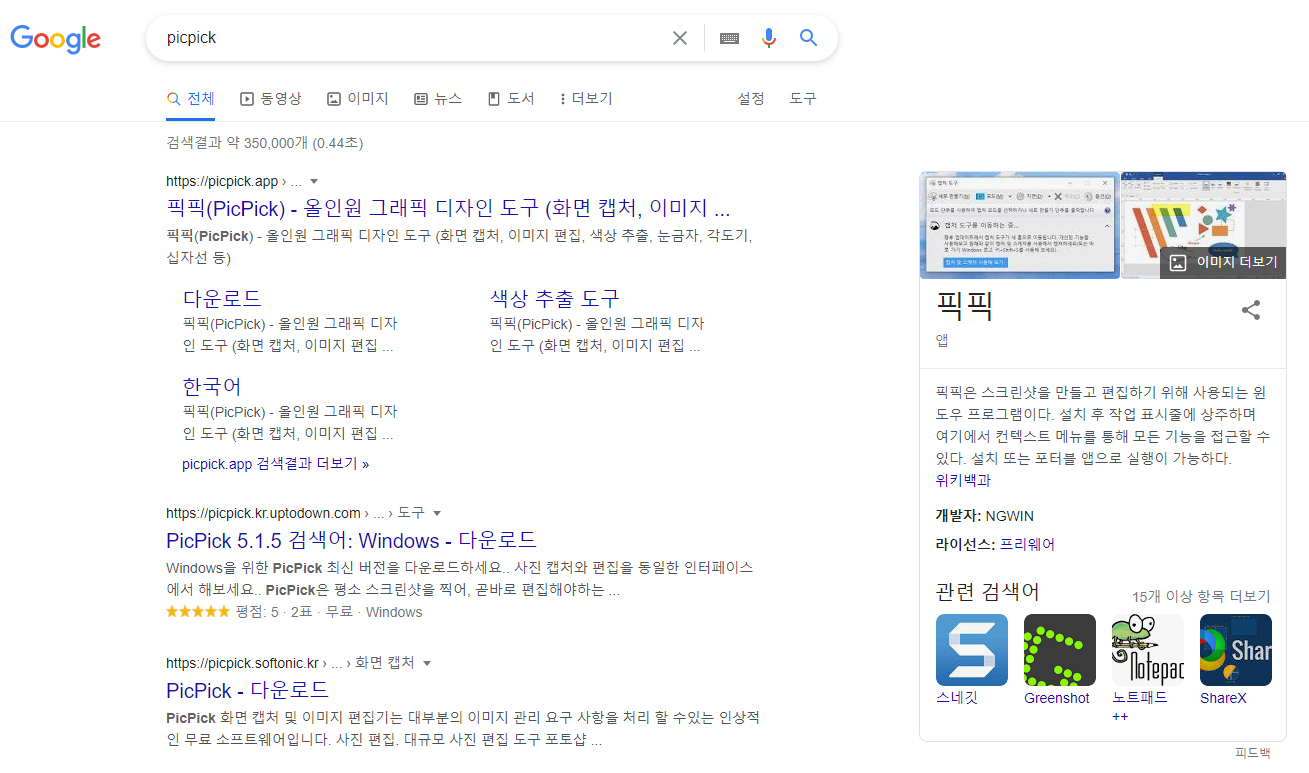Screen dimensions: 1309x773
Task: Click the 프리웨어 license link
Action: [1028, 545]
